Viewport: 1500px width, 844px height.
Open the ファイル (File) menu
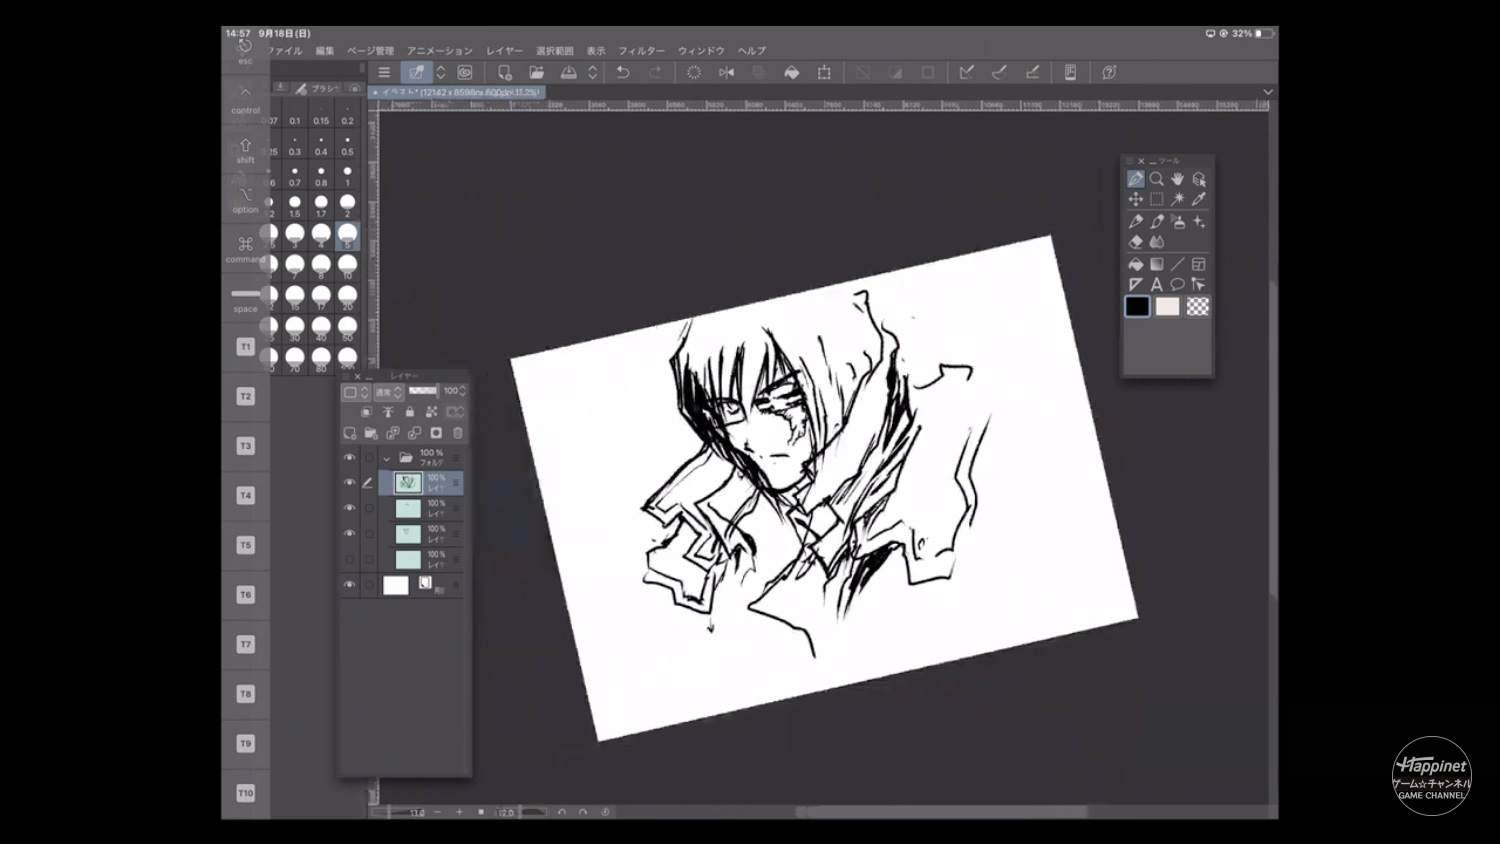pos(285,51)
